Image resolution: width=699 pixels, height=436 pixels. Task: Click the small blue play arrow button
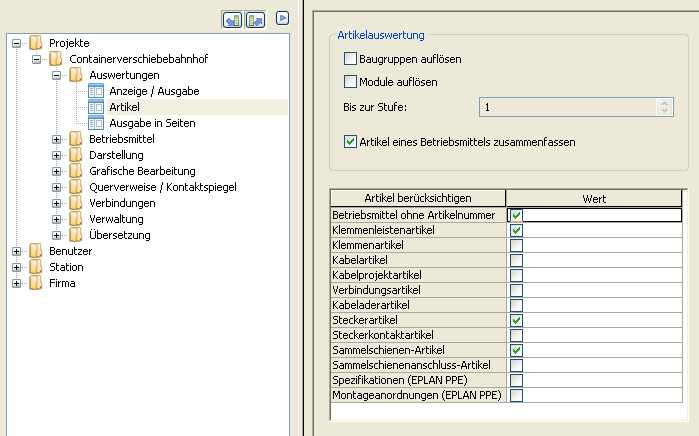283,18
